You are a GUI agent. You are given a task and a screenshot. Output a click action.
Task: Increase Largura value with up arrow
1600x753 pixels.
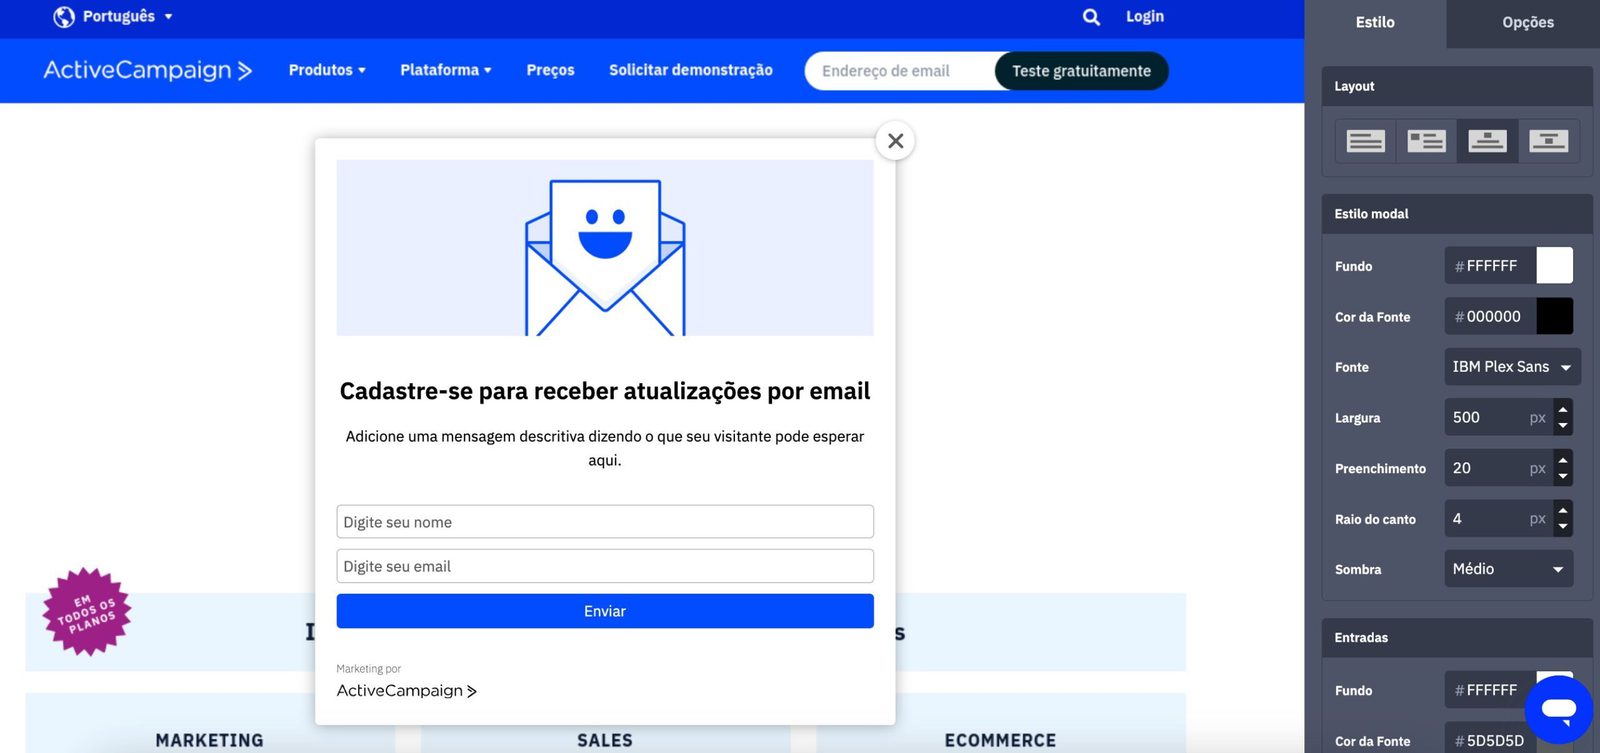click(1563, 409)
